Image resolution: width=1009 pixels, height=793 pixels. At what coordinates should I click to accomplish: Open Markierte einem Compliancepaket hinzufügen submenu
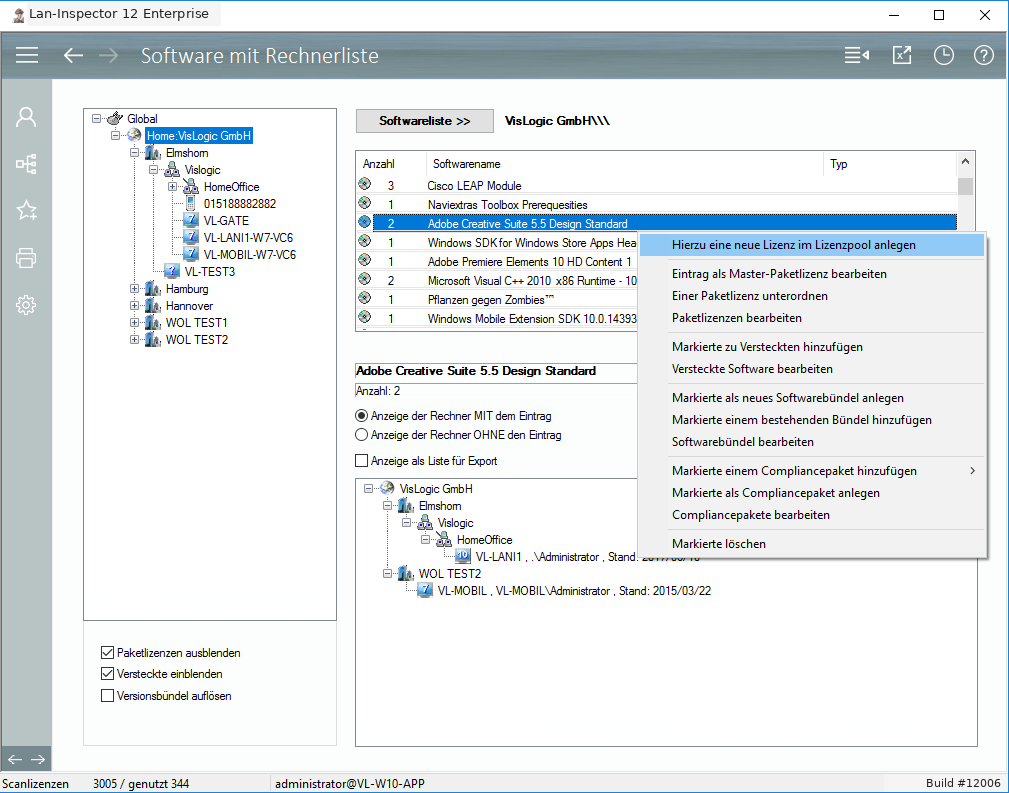point(812,471)
